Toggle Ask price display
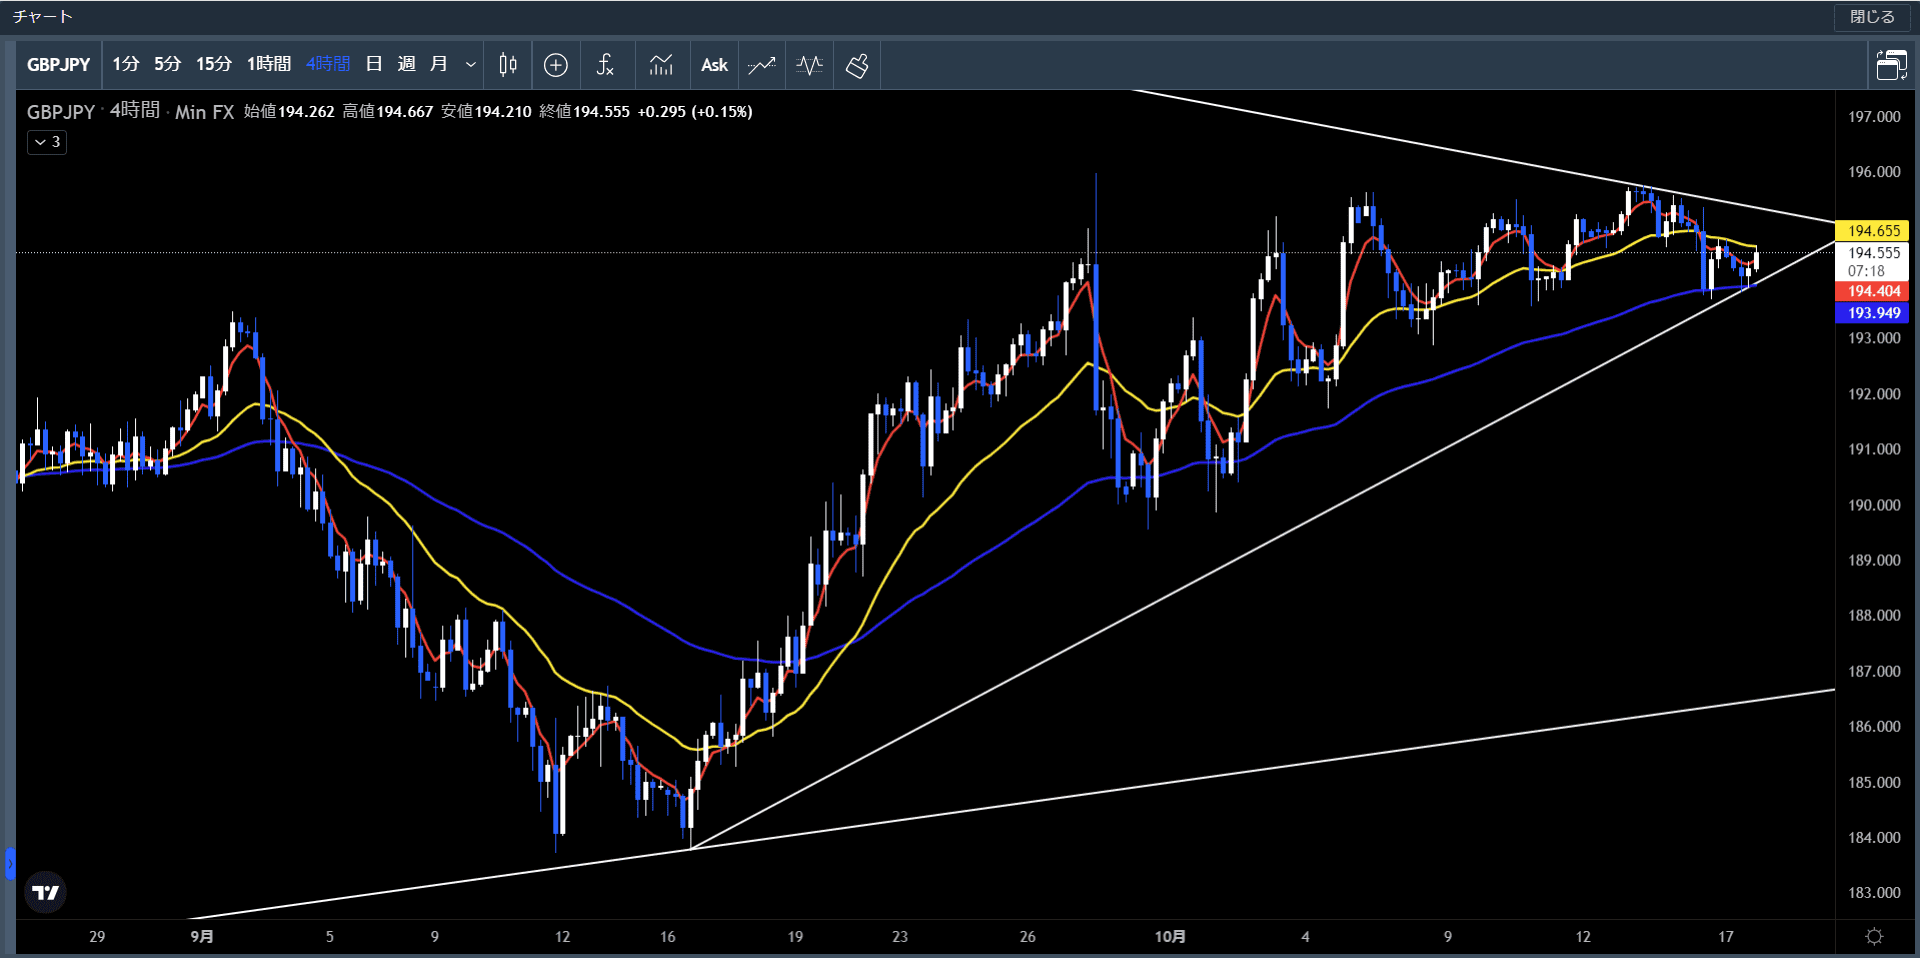The width and height of the screenshot is (1920, 958). click(x=714, y=65)
